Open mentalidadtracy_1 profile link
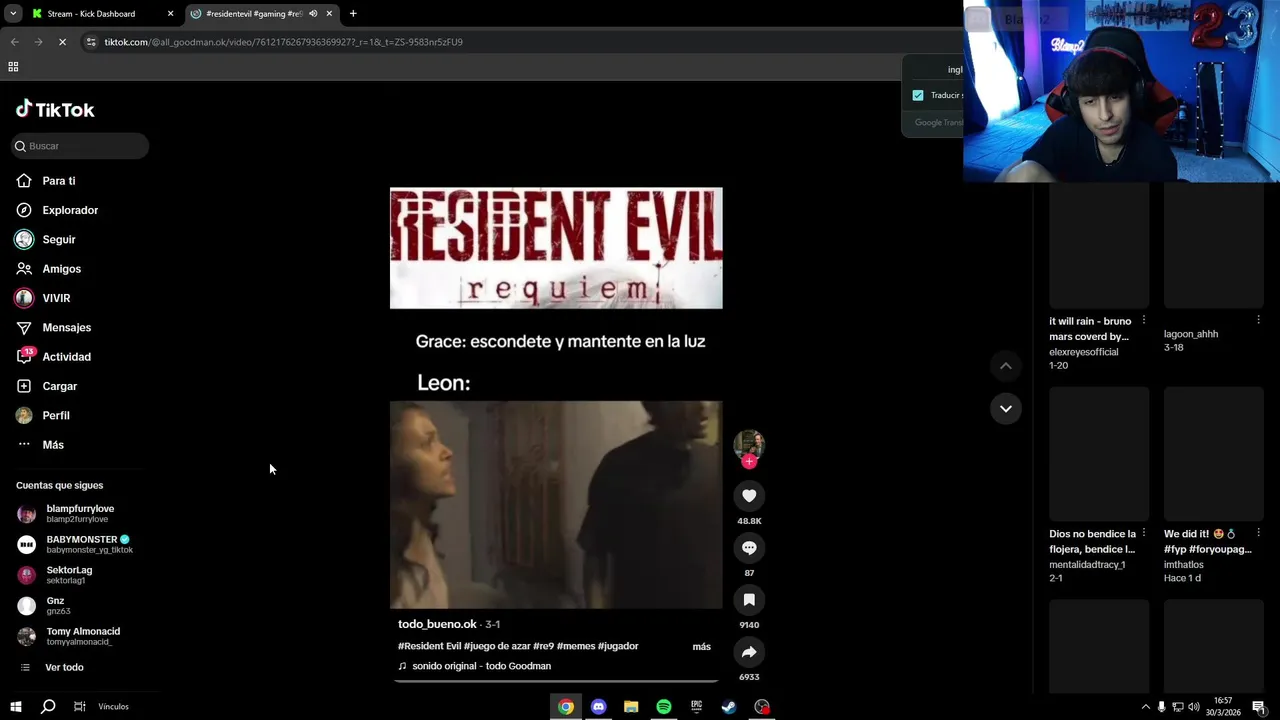This screenshot has height=720, width=1280. 1087,565
